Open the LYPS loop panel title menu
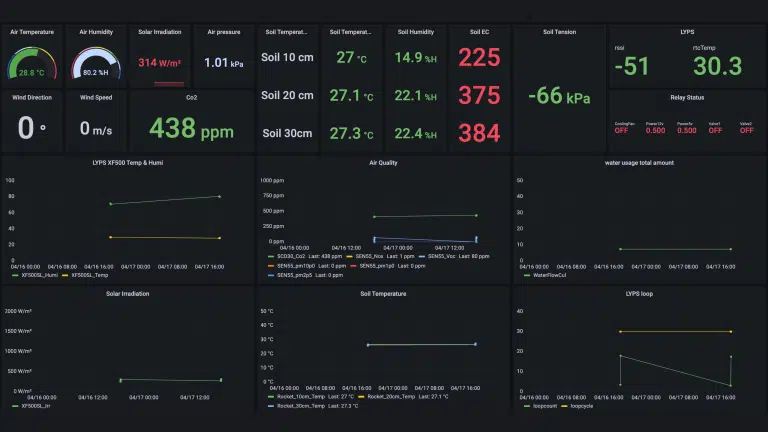The image size is (768, 432). point(639,294)
